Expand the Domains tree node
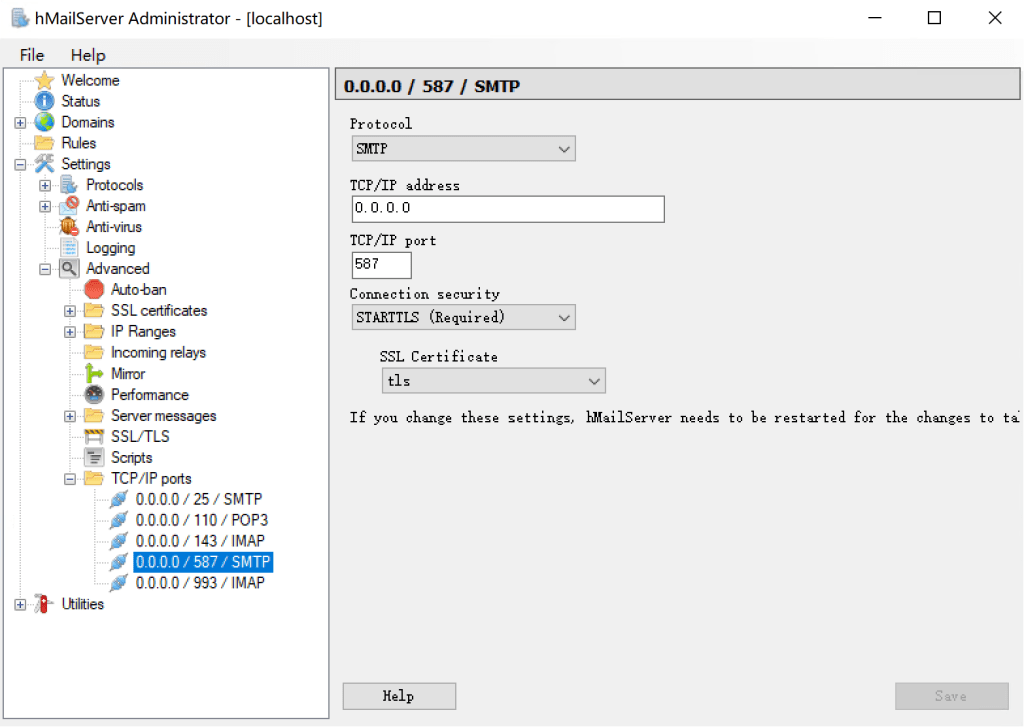The height and width of the screenshot is (727, 1024). click(x=20, y=123)
